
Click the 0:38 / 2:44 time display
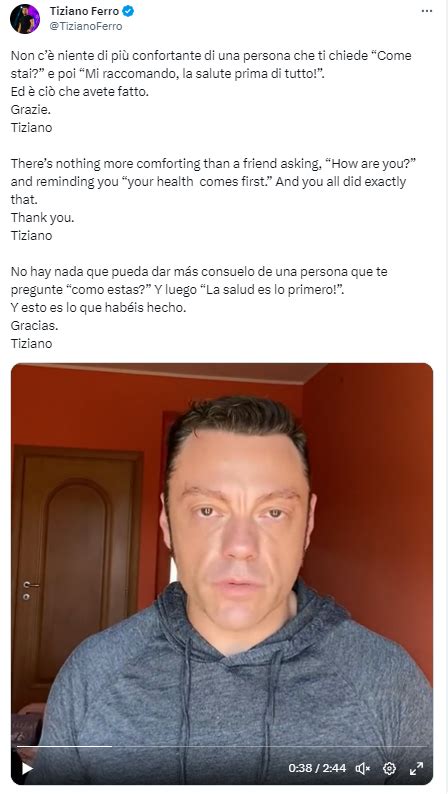pyautogui.click(x=317, y=768)
